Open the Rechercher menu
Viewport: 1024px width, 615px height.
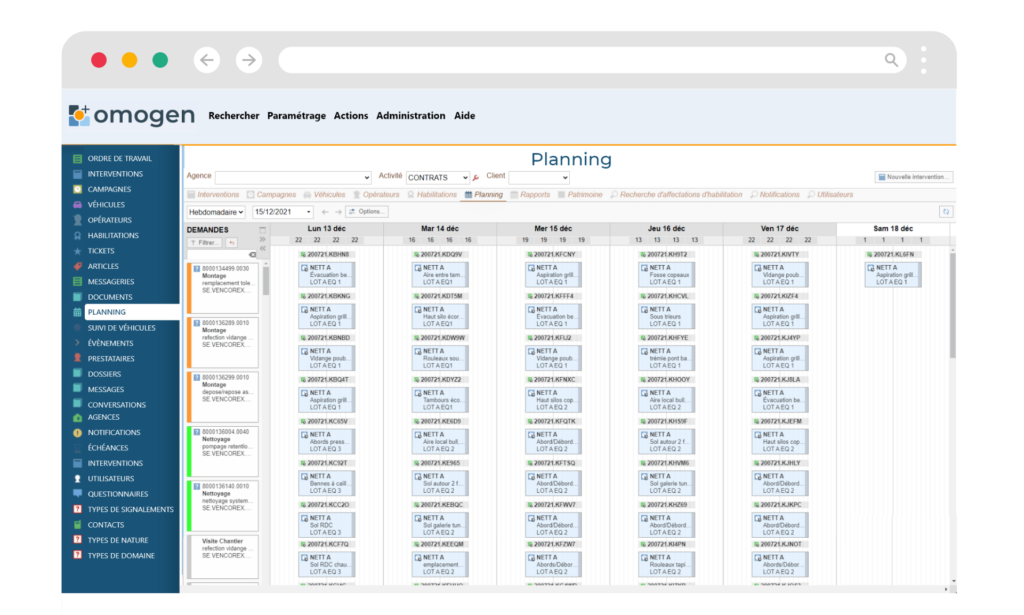[x=234, y=116]
